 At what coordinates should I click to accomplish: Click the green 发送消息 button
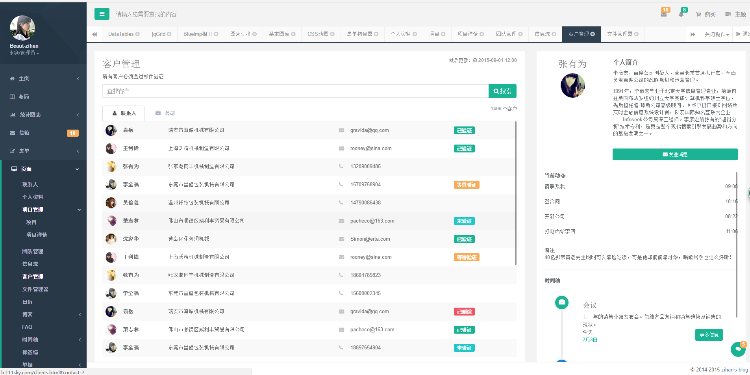675,154
